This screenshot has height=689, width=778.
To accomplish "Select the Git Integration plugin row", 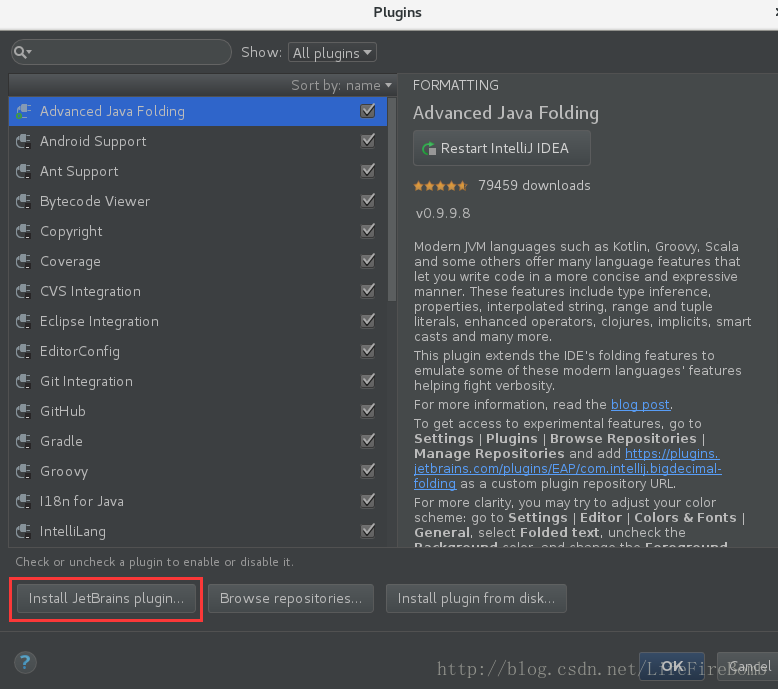I will tap(198, 381).
